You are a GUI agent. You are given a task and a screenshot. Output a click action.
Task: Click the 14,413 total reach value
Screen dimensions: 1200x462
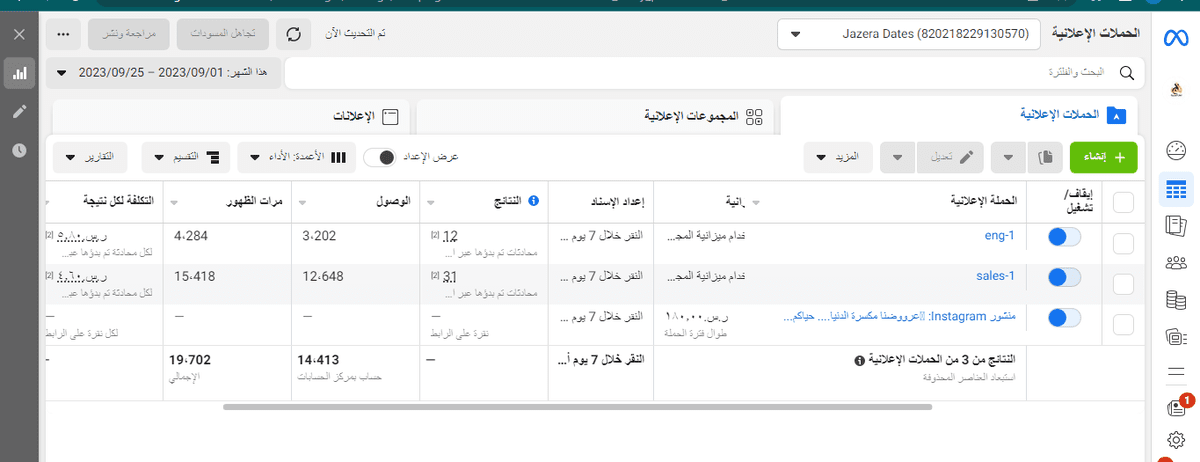tap(319, 359)
